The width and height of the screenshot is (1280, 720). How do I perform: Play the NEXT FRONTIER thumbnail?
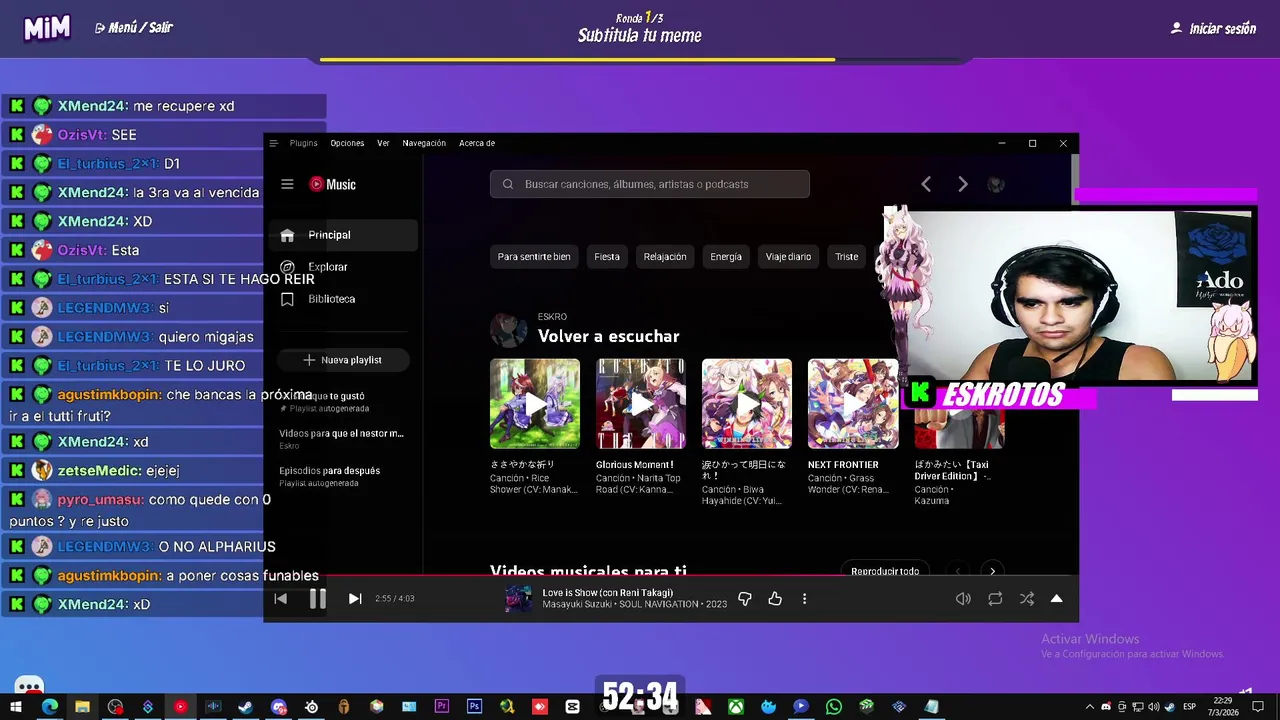[853, 404]
